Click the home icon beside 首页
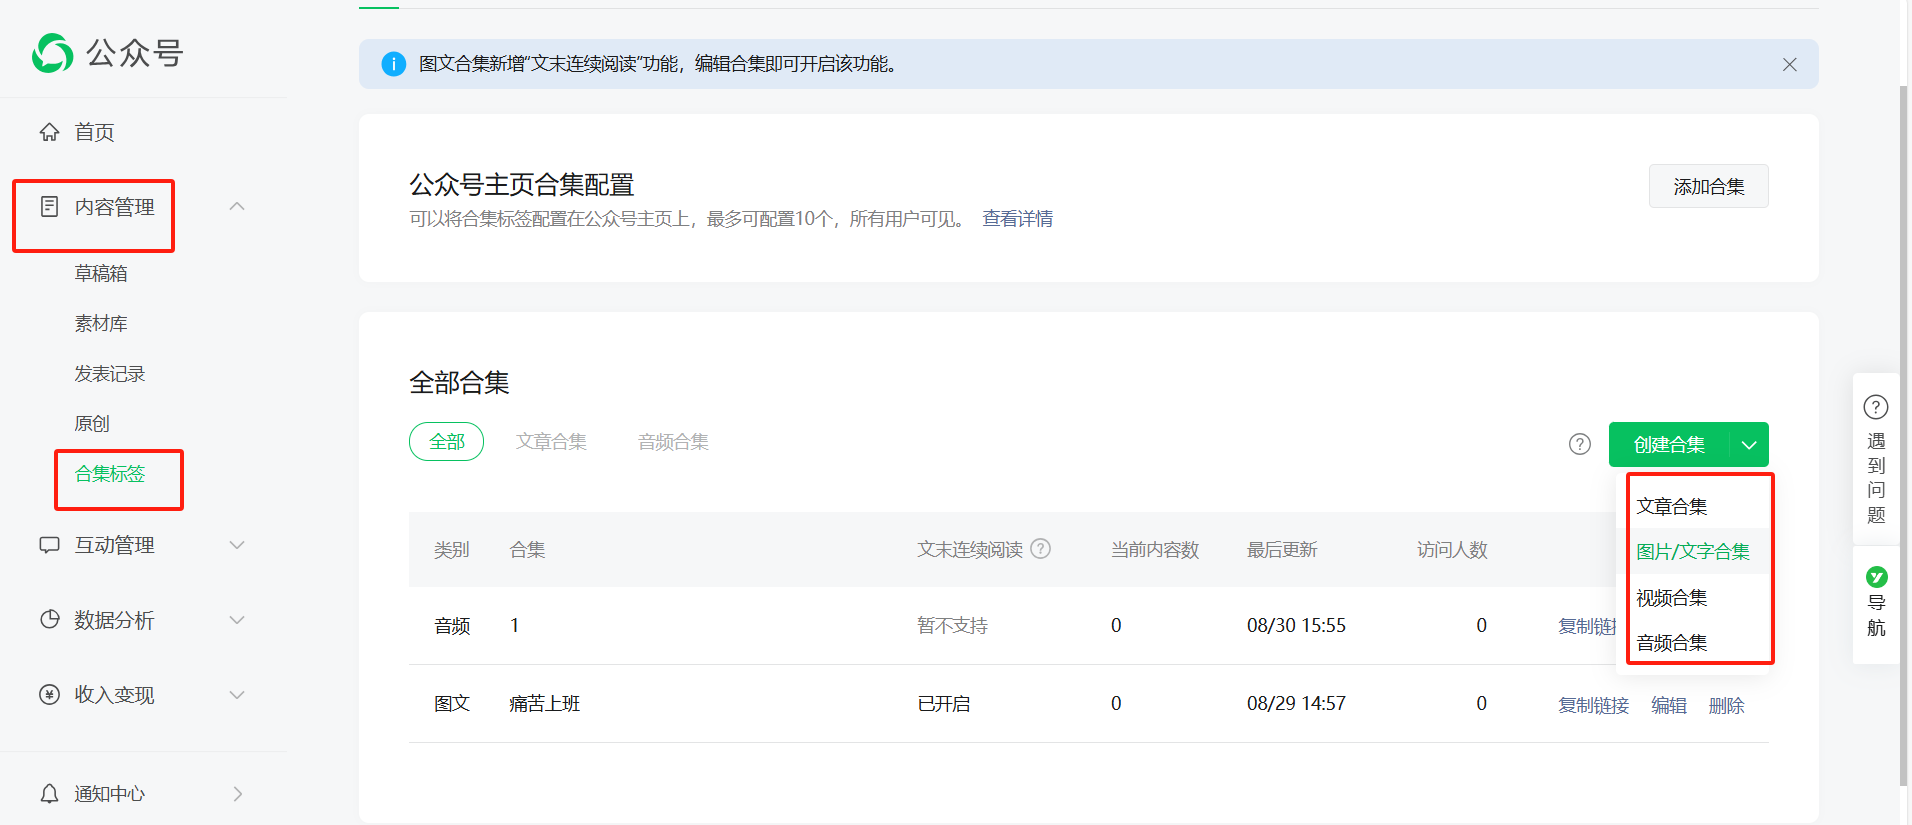1912x825 pixels. [x=49, y=132]
